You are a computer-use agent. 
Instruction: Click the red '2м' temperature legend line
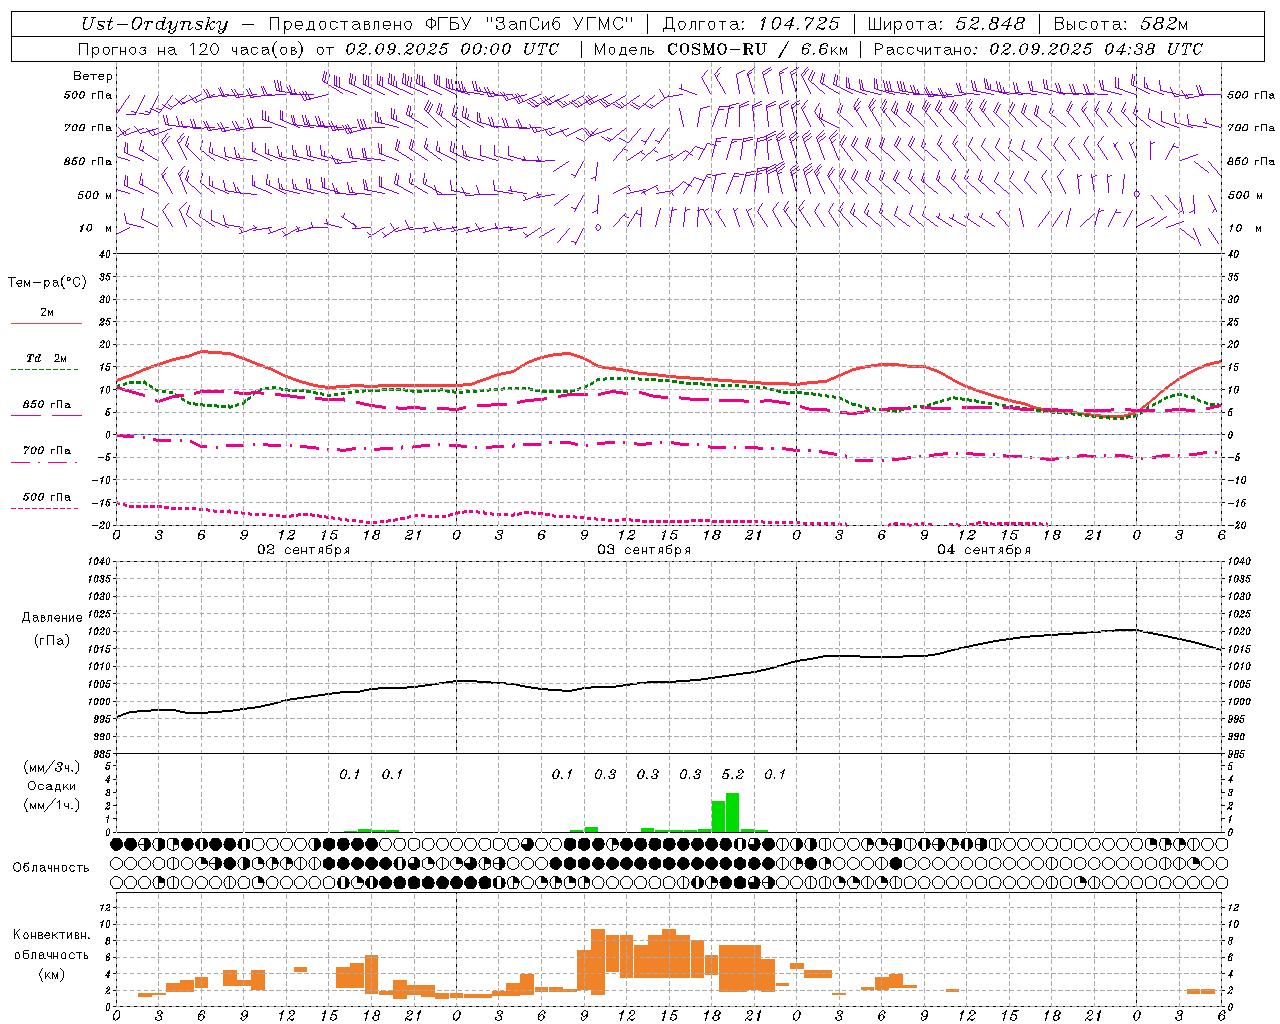coord(46,323)
